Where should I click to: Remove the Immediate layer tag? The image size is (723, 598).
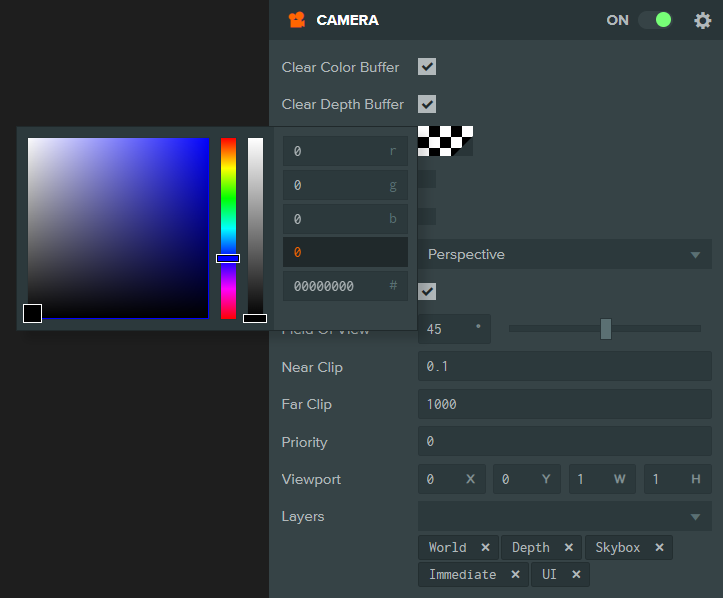point(516,574)
